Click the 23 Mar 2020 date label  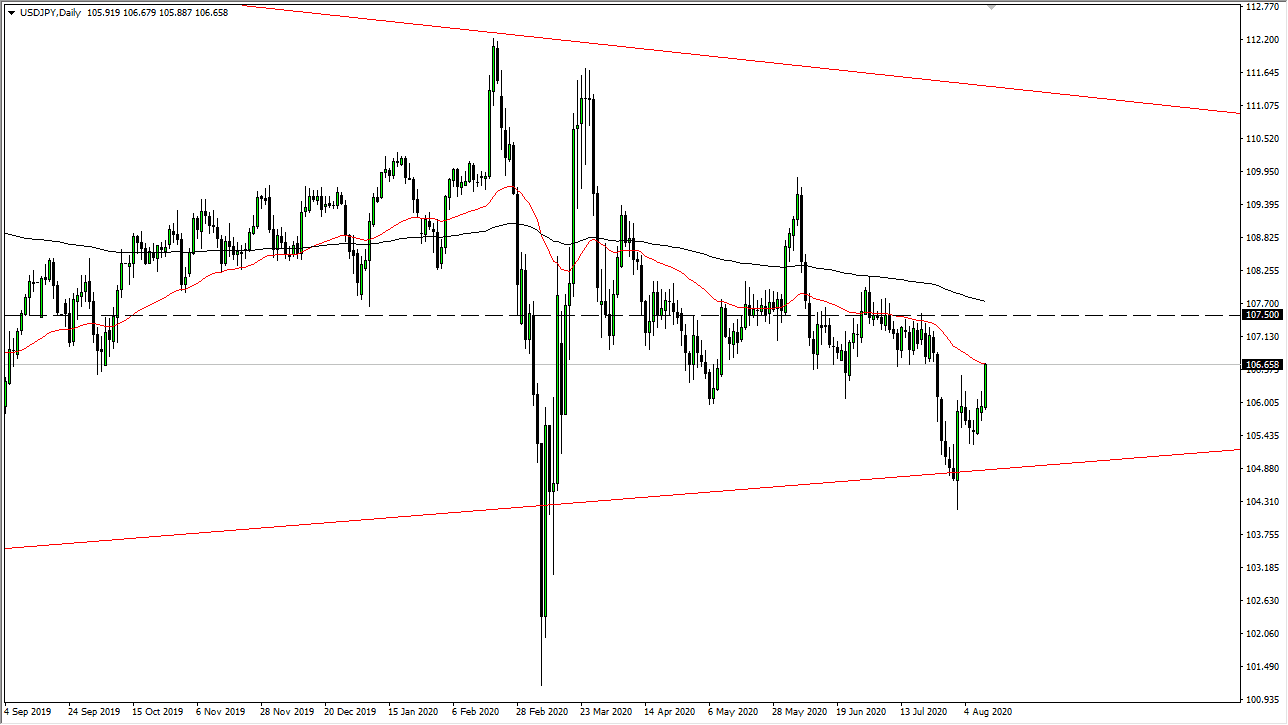pyautogui.click(x=604, y=711)
